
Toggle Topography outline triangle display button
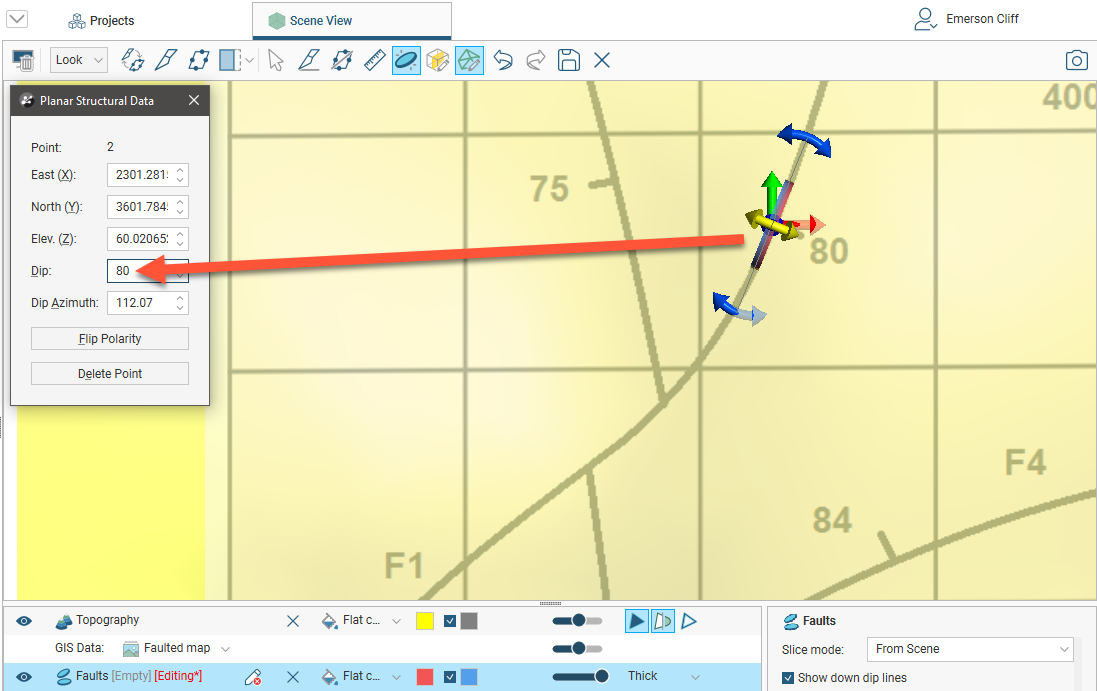pos(689,621)
